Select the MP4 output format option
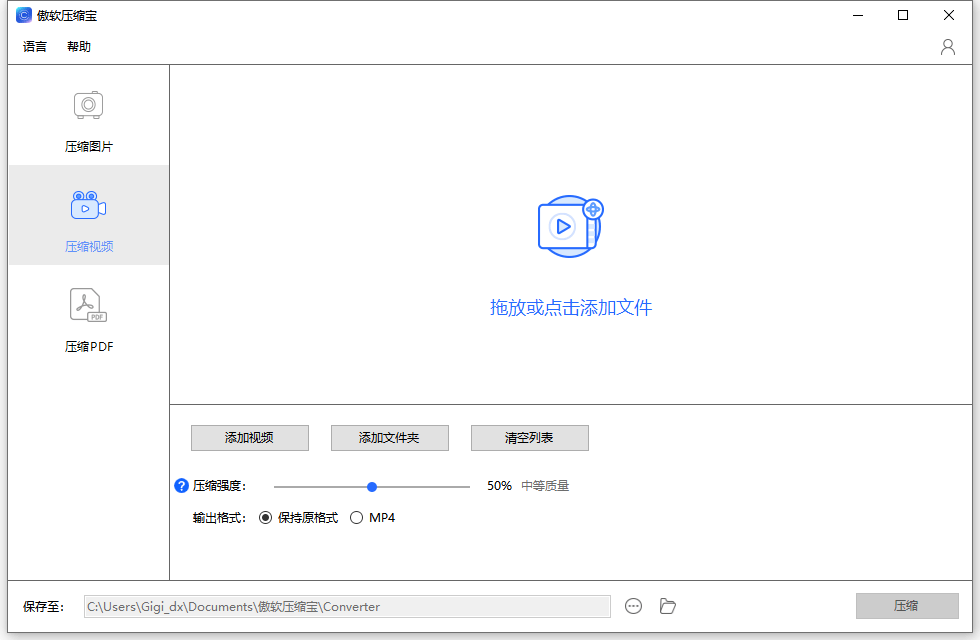Viewport: 980px width, 640px height. pos(372,518)
